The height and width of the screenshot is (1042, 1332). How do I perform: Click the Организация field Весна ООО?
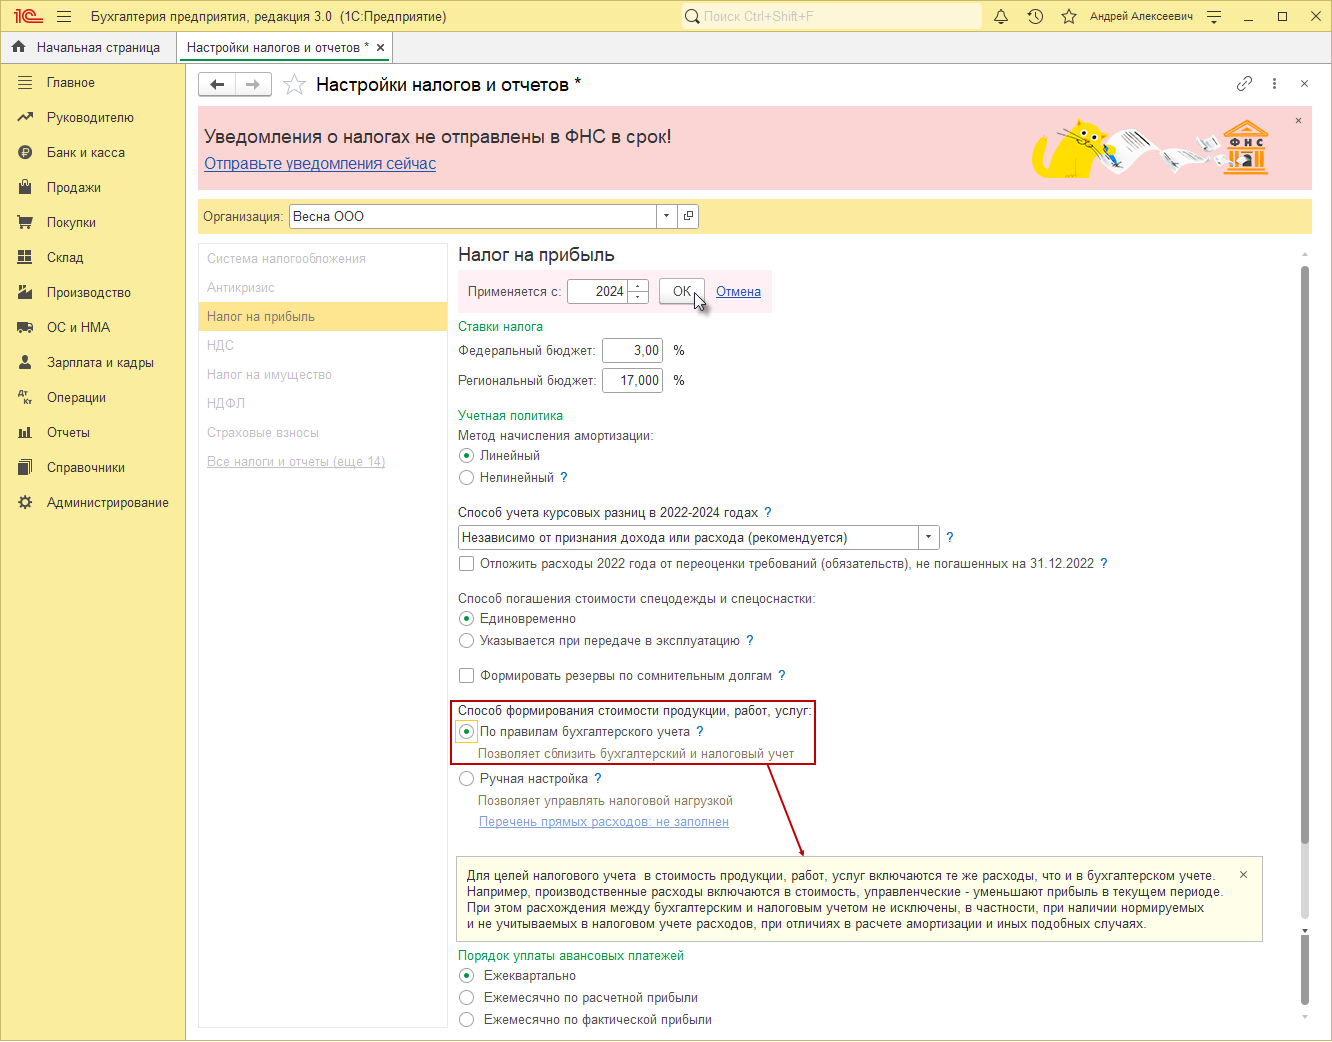click(x=472, y=216)
